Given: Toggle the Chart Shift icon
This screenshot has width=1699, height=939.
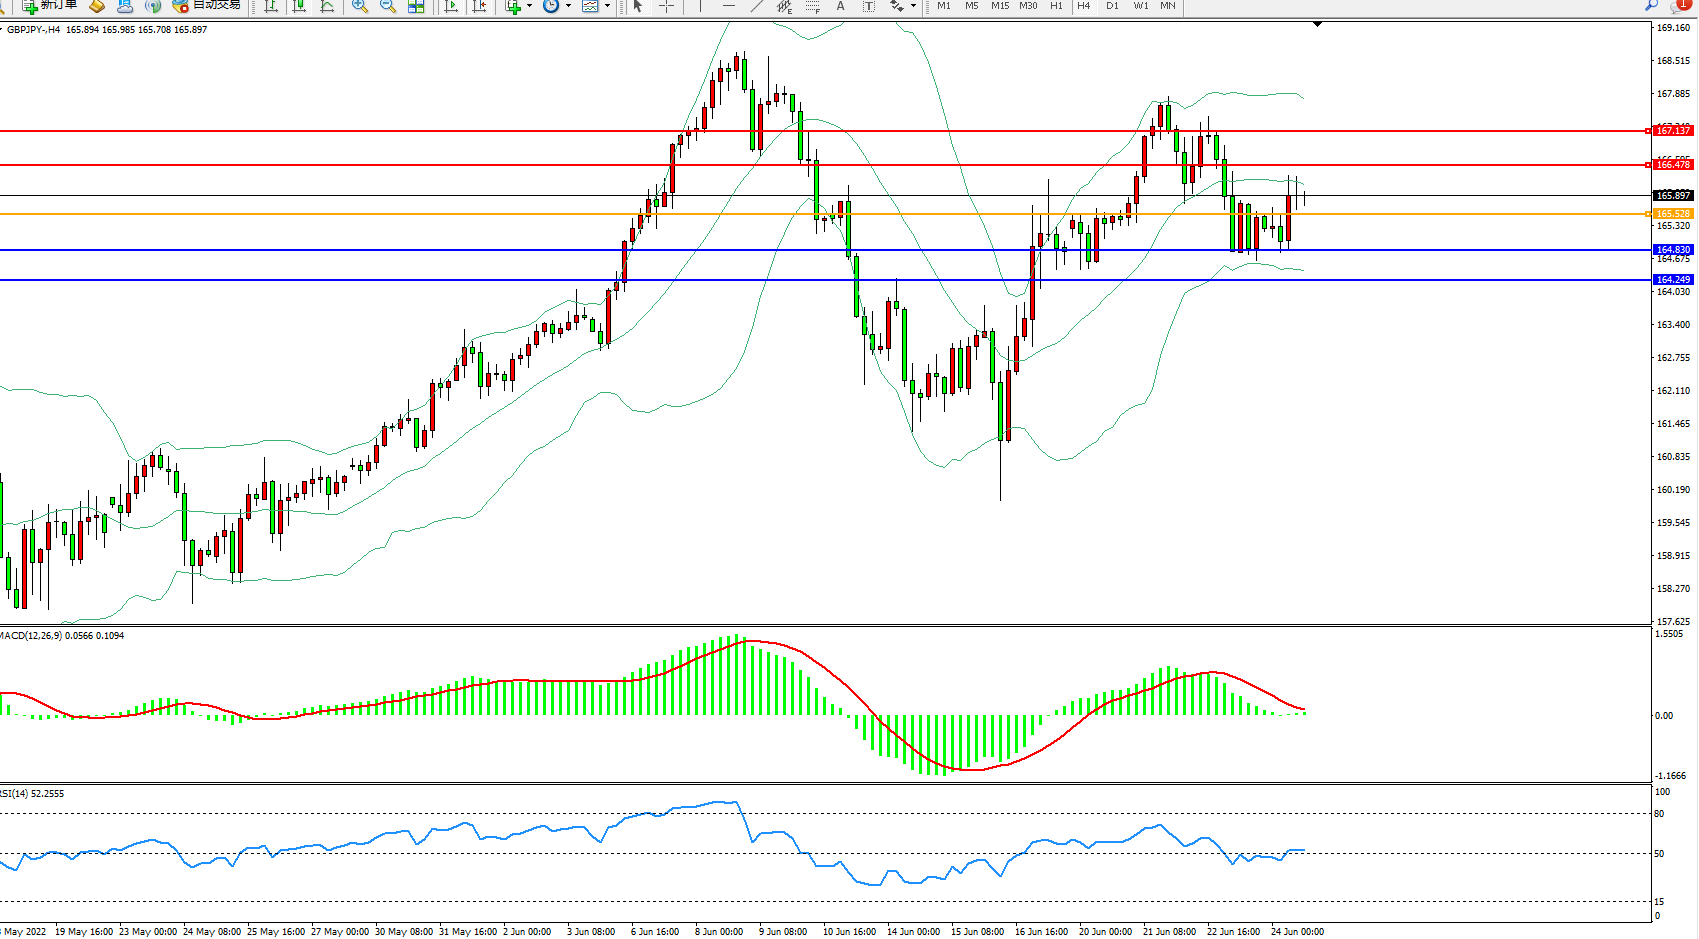Looking at the screenshot, I should click(479, 6).
